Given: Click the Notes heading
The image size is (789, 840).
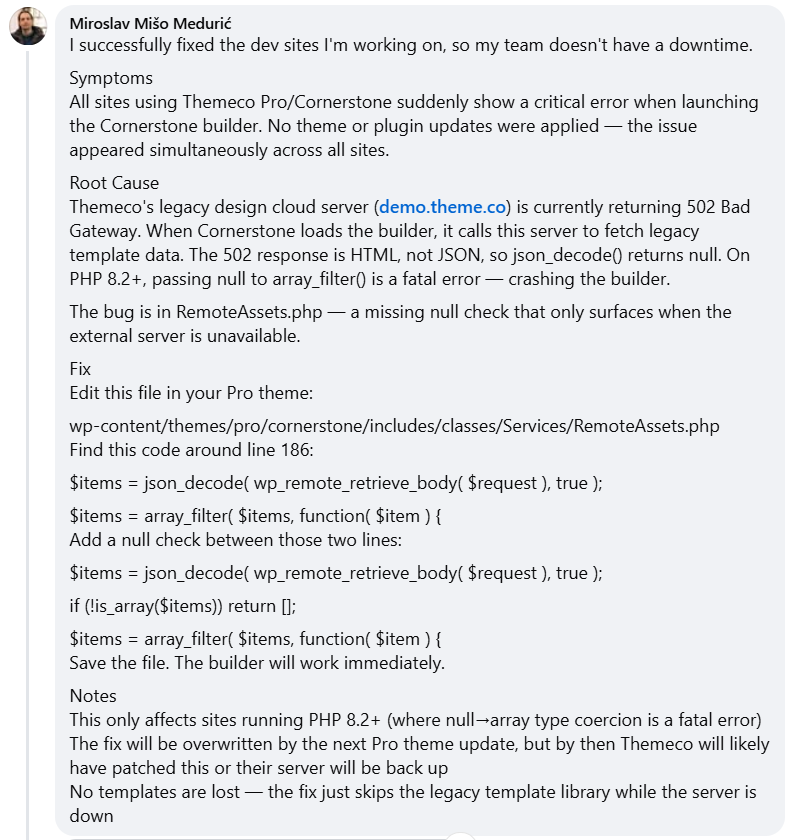Looking at the screenshot, I should pos(93,696).
